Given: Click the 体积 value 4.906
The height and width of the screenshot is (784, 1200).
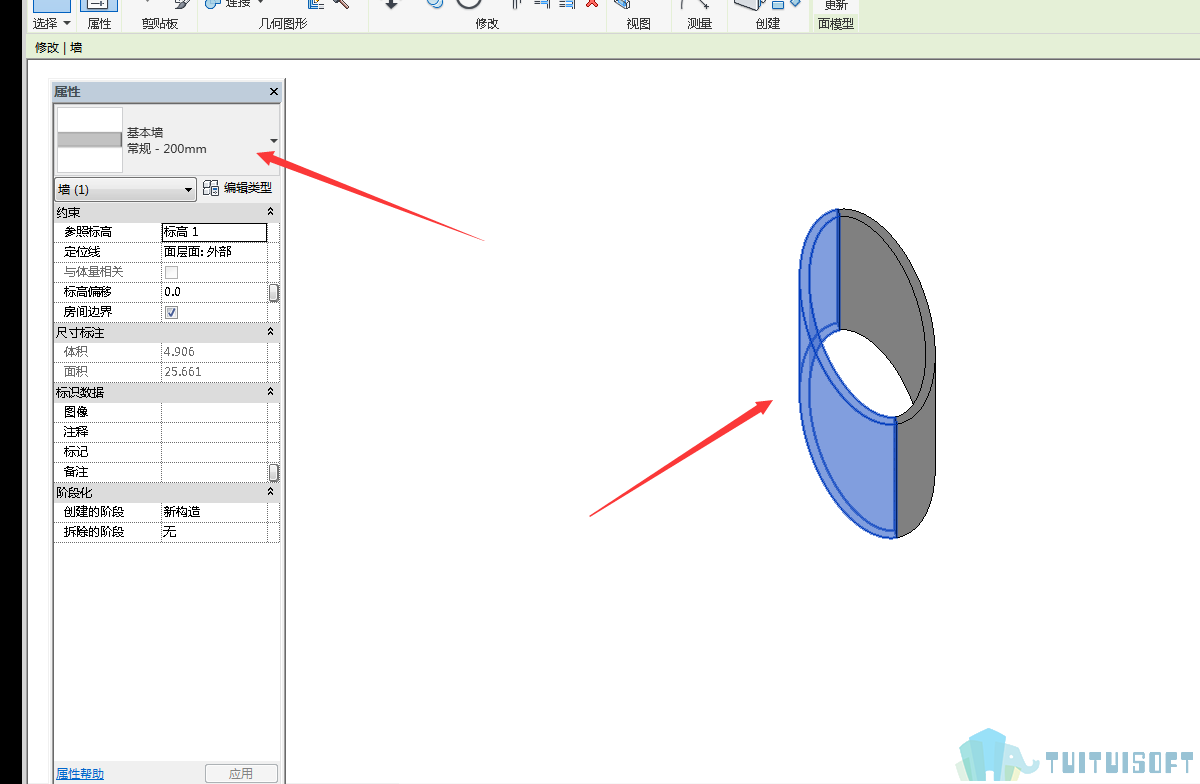Looking at the screenshot, I should pyautogui.click(x=214, y=352).
